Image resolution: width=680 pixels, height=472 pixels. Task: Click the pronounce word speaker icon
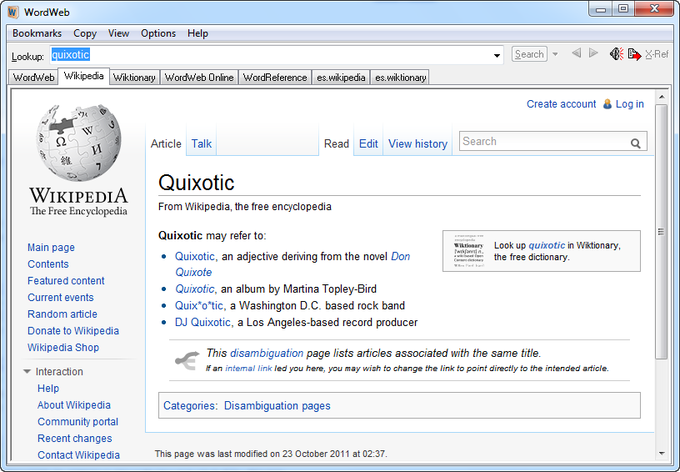(x=617, y=54)
